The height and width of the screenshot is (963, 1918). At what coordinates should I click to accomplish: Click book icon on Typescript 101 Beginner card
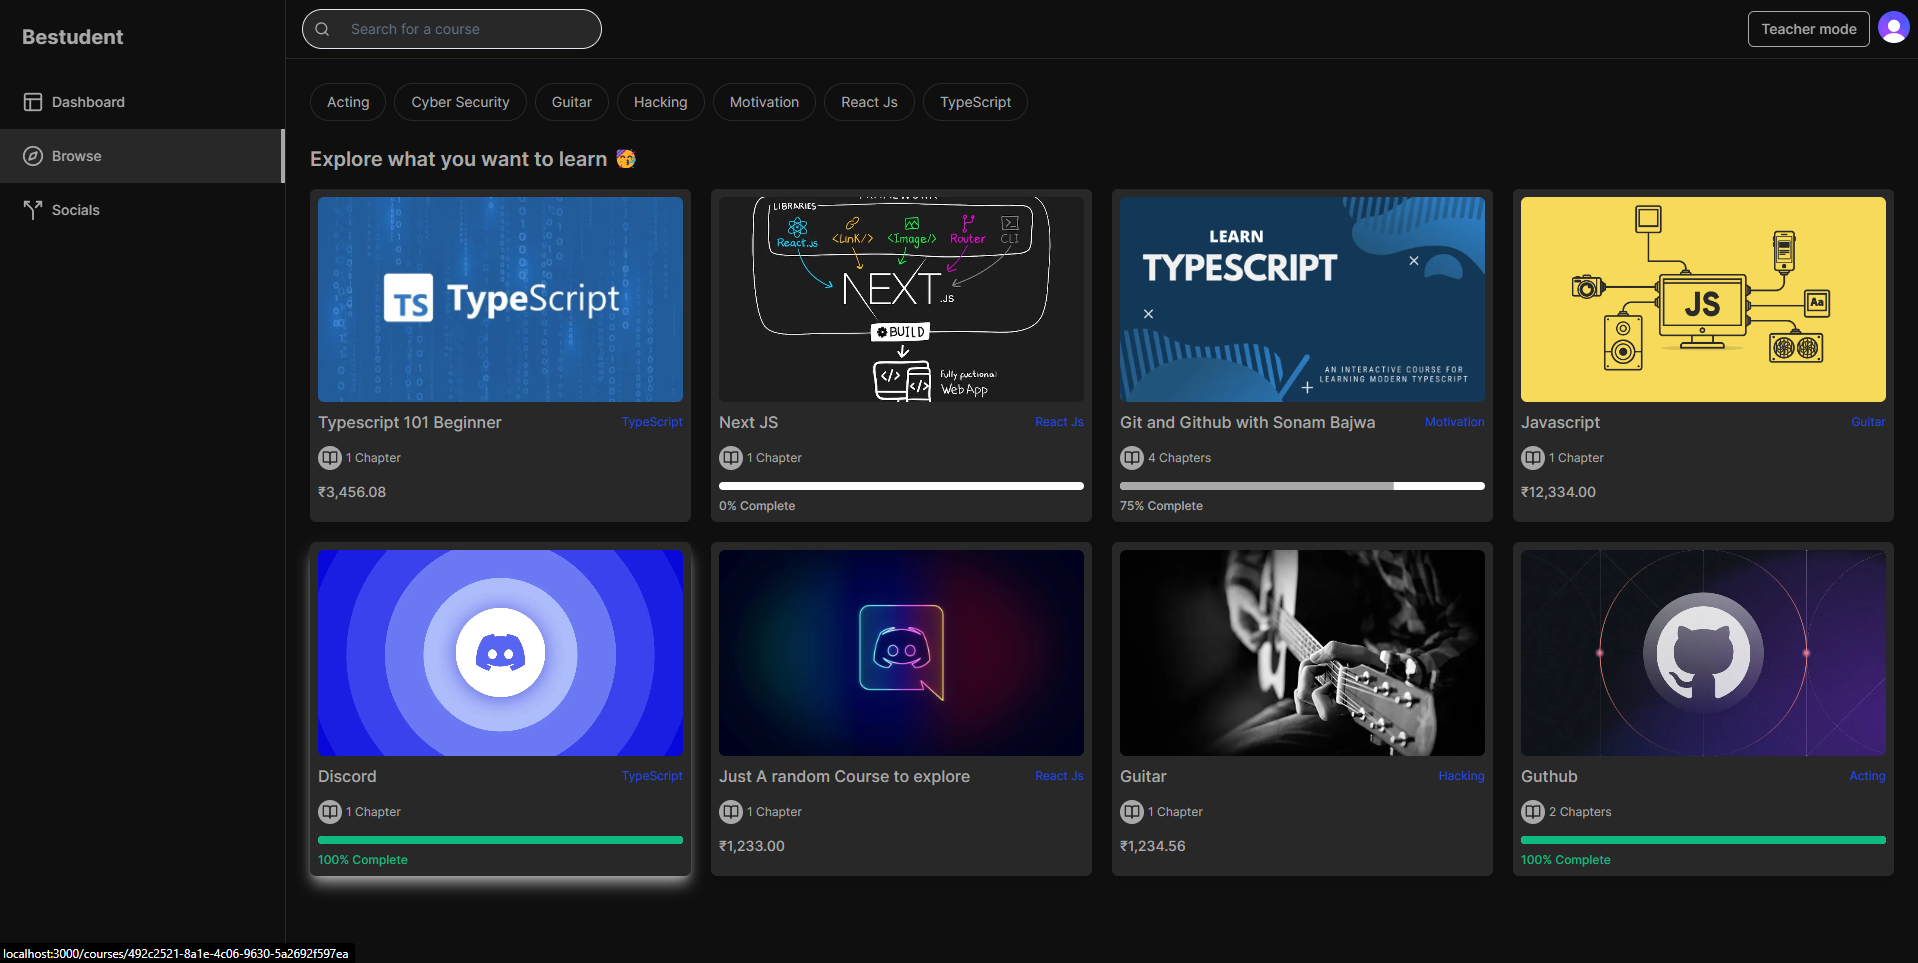(330, 458)
